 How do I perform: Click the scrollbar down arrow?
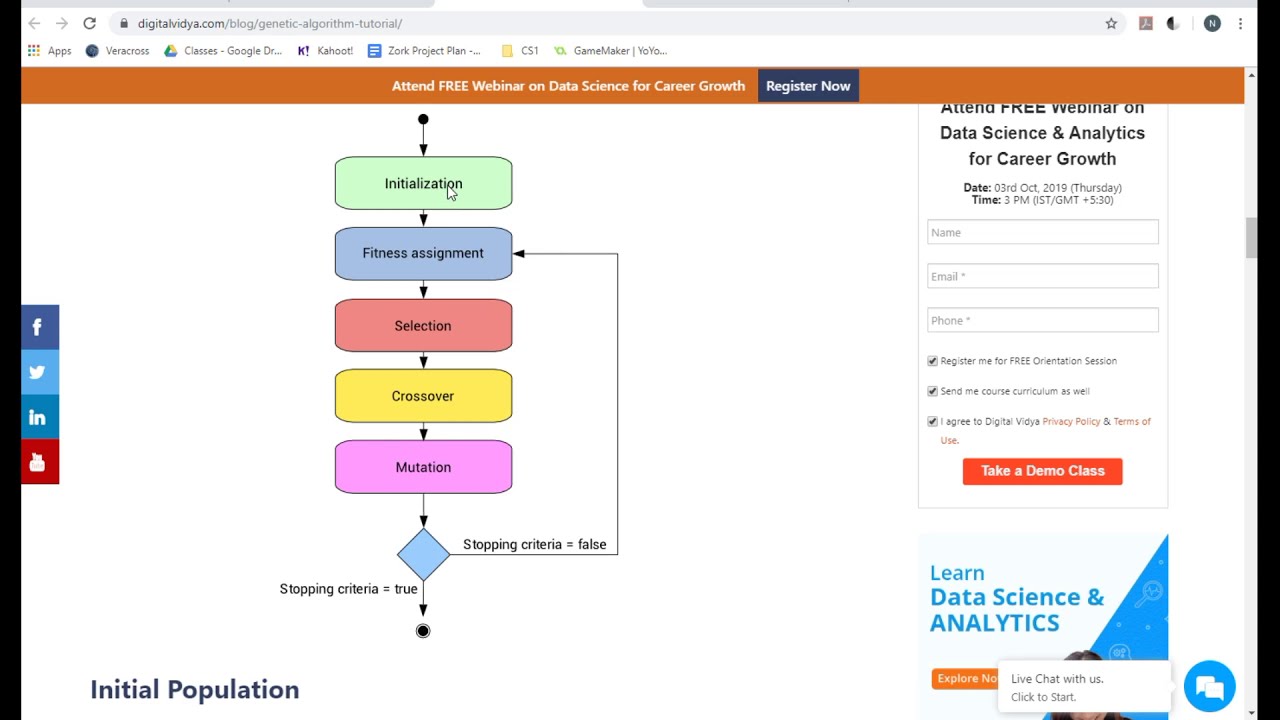[x=1251, y=713]
